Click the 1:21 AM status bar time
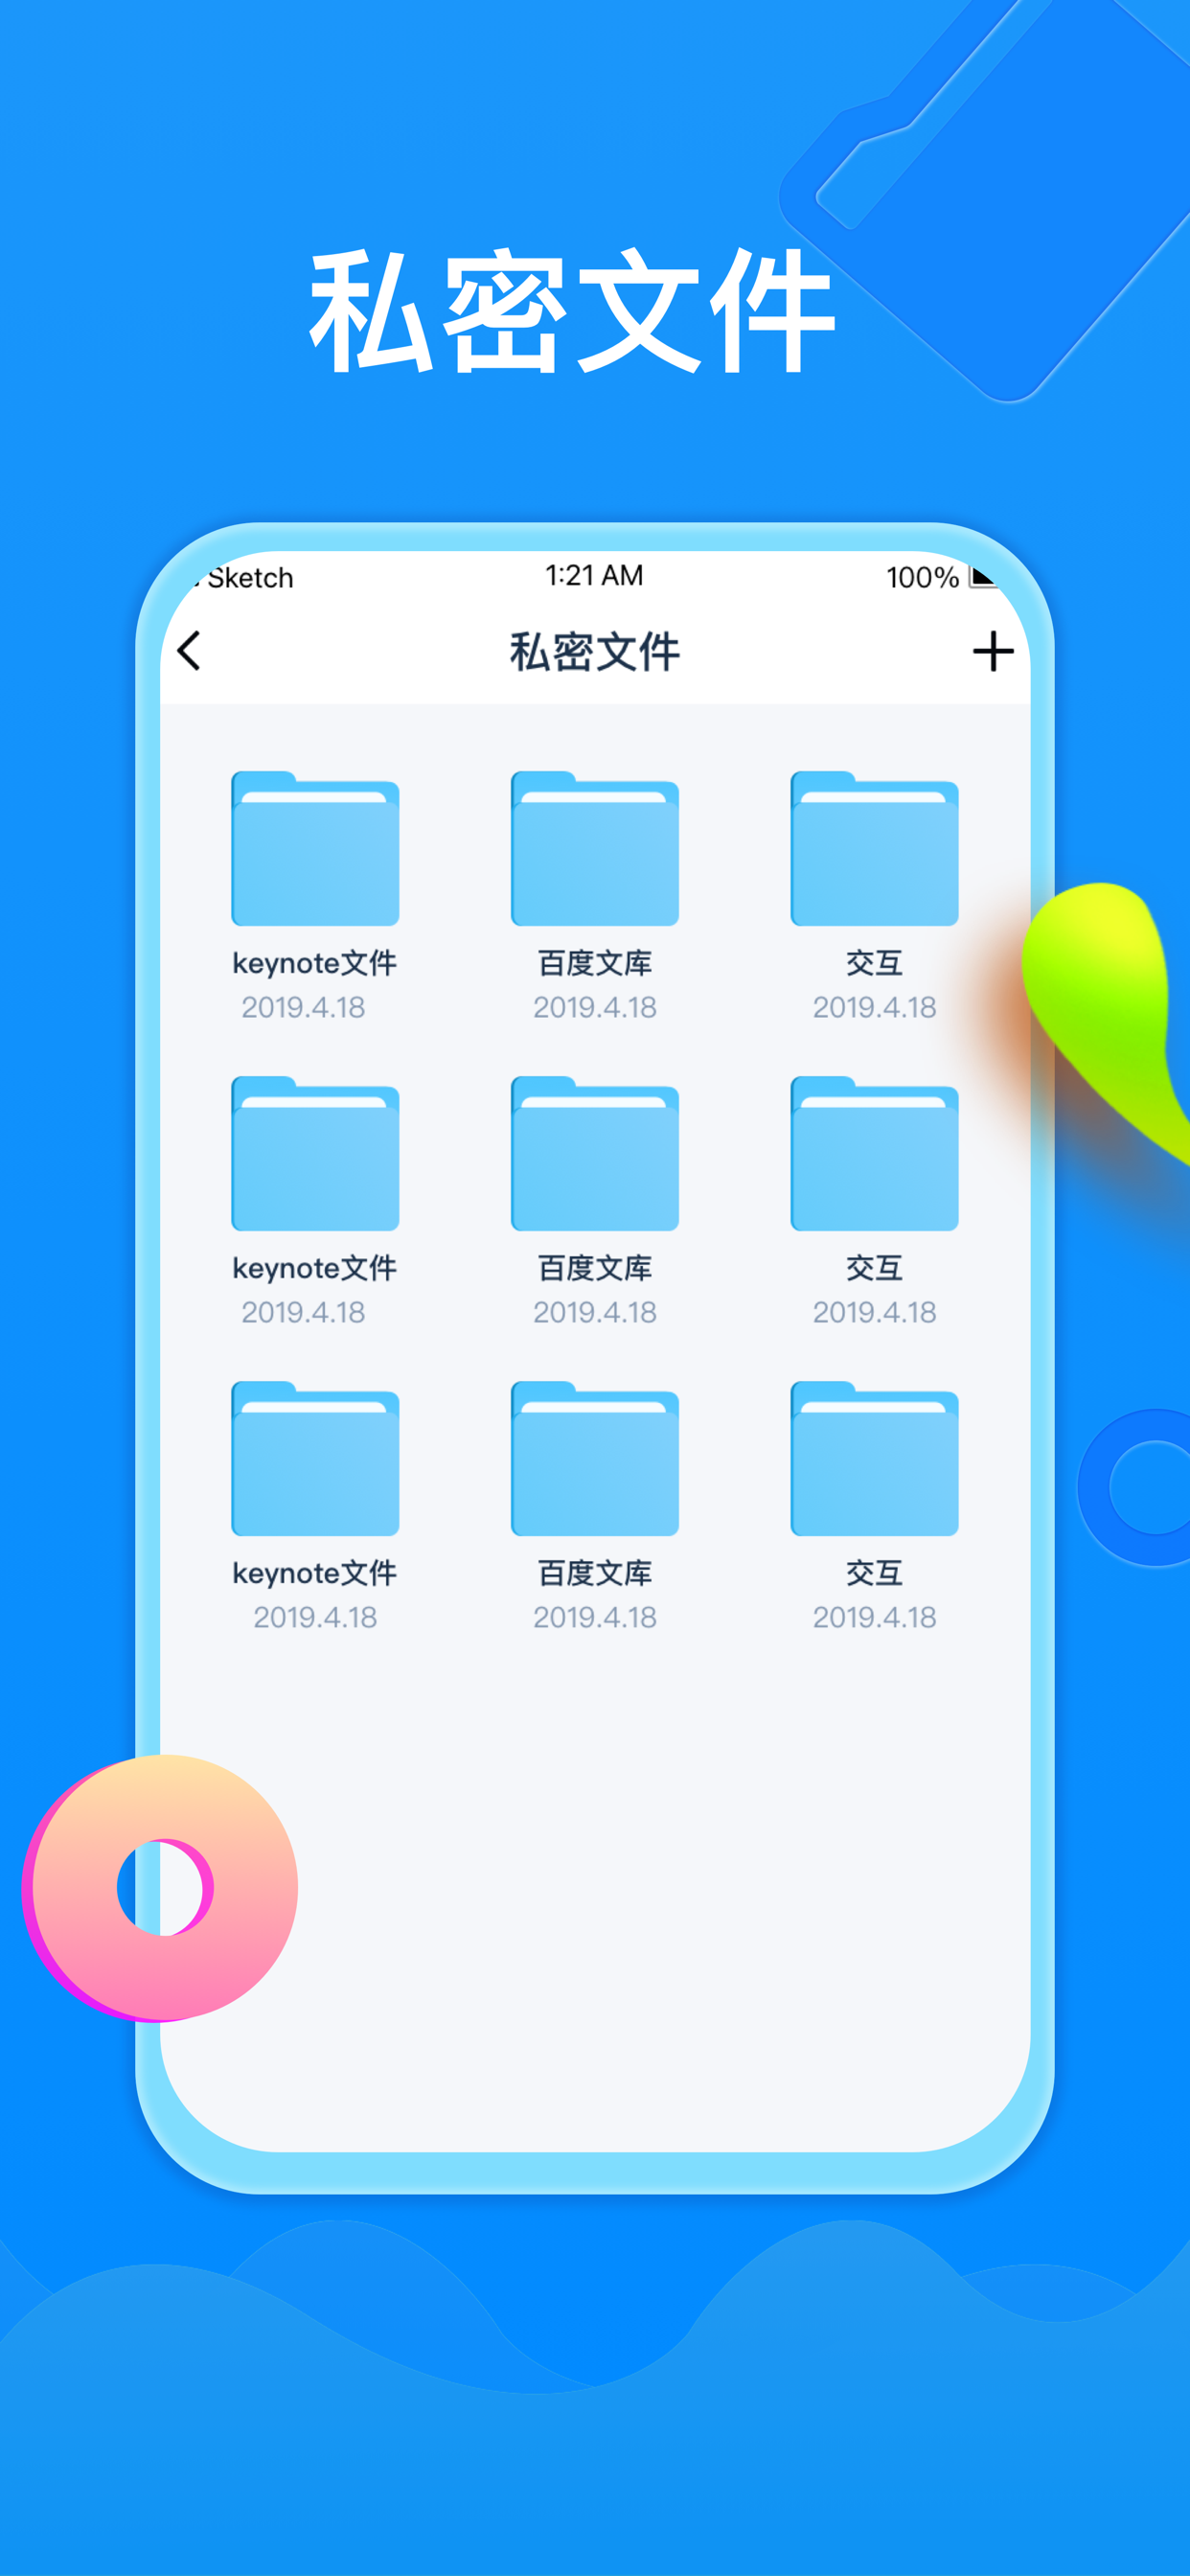 594,575
